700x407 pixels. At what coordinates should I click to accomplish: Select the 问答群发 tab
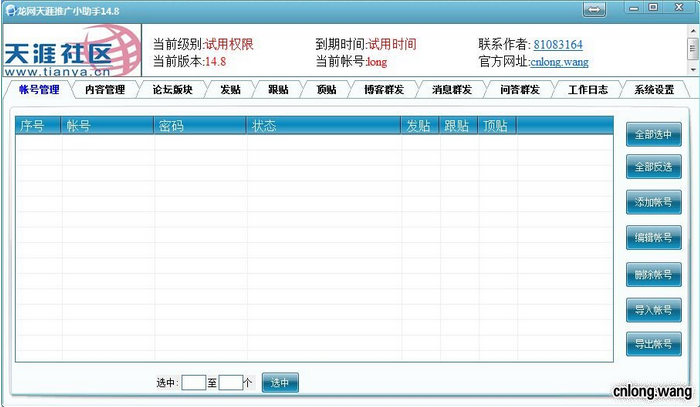click(520, 90)
